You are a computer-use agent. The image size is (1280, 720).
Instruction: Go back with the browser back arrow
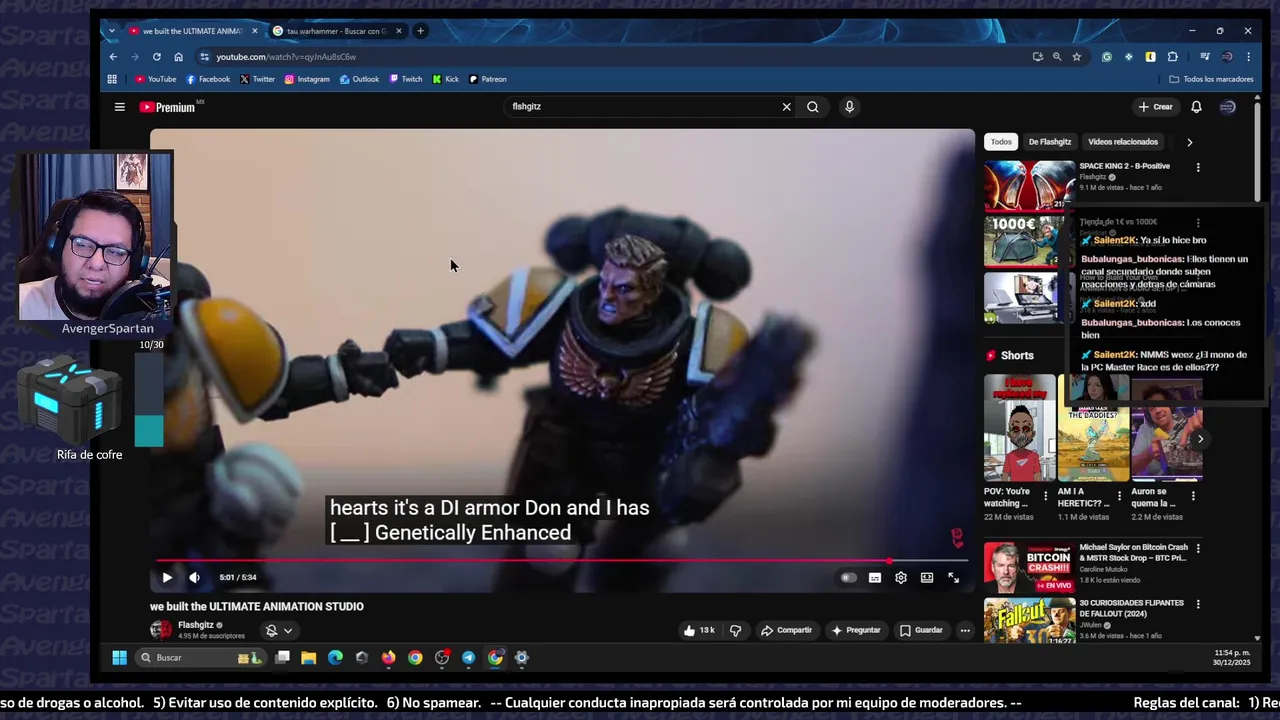113,57
